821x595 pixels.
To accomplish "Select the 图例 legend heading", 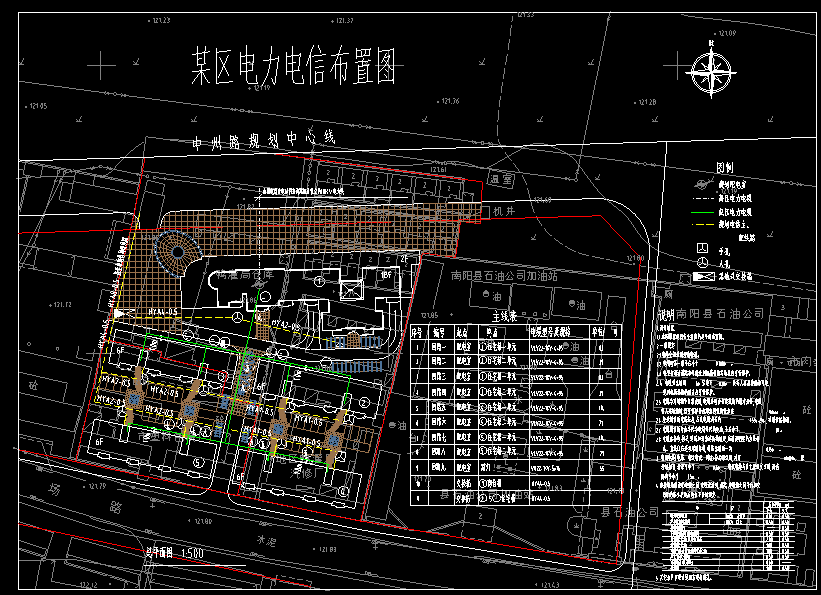I will click(724, 169).
